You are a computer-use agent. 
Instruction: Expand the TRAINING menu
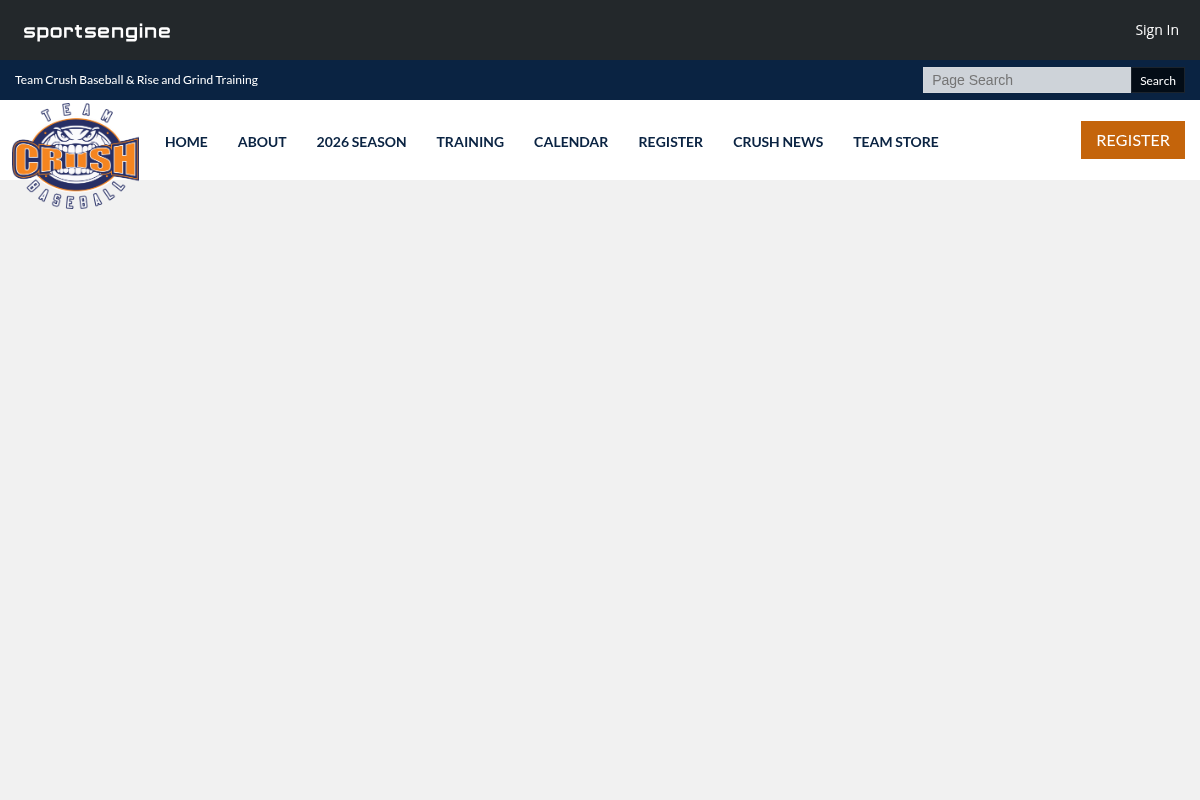pos(470,141)
